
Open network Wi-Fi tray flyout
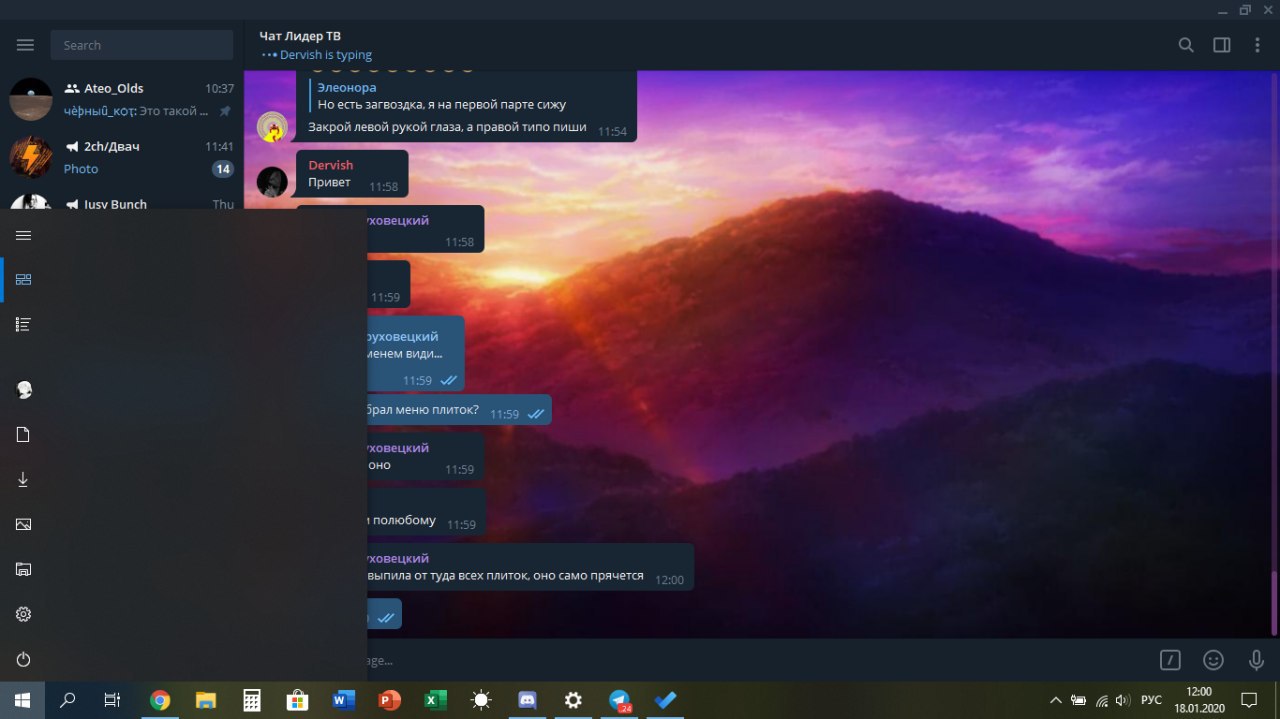(x=1101, y=700)
